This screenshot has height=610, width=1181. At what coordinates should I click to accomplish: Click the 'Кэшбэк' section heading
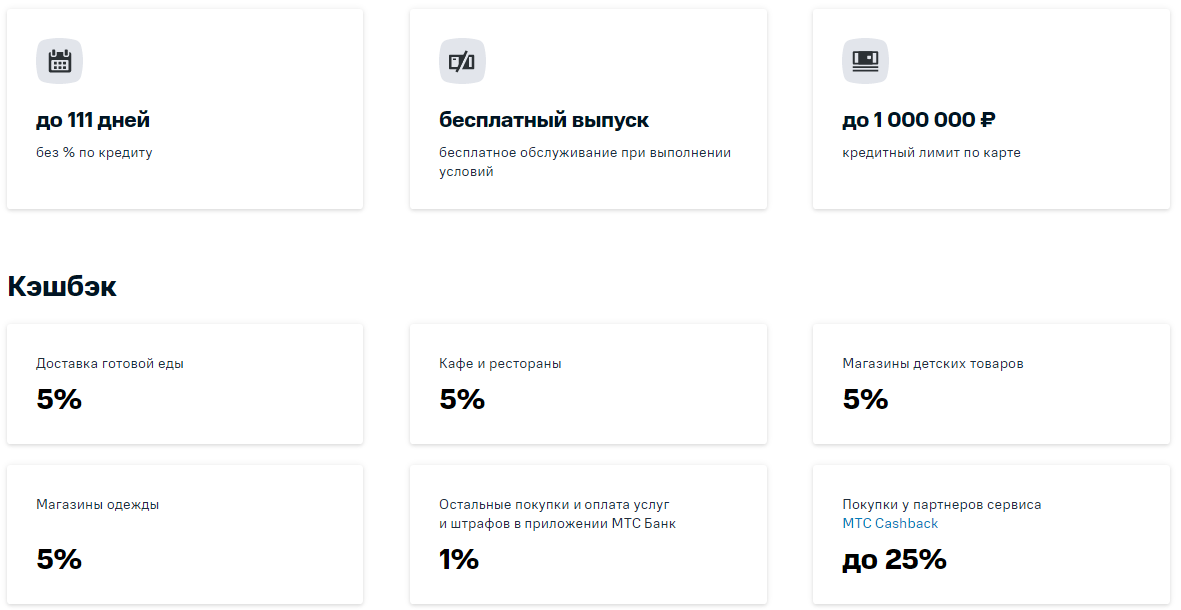[62, 287]
